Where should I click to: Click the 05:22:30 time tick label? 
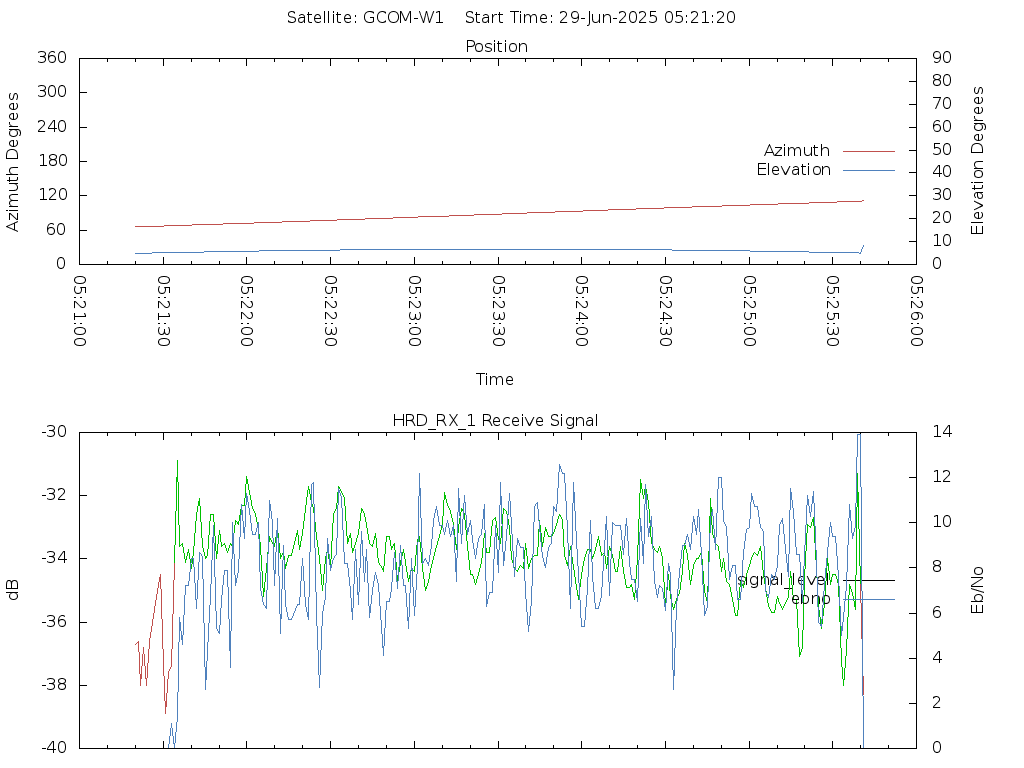(330, 311)
